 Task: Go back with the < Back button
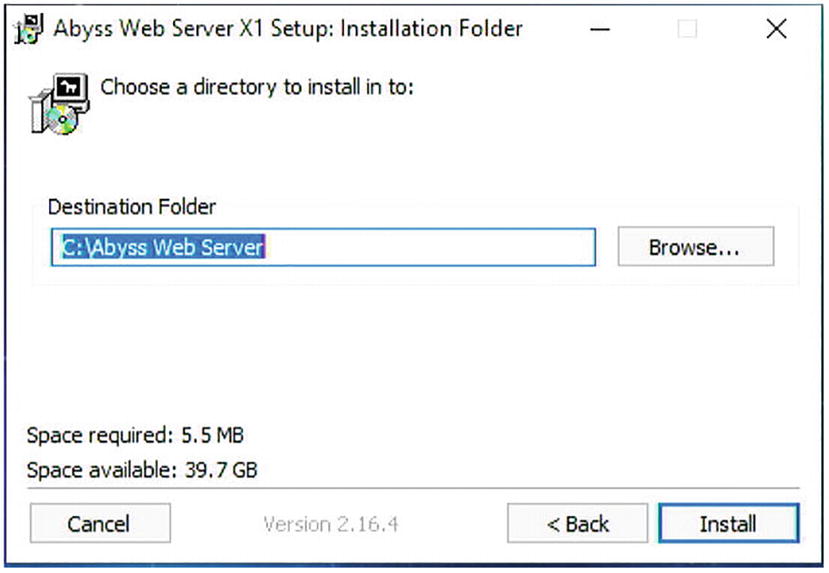[577, 523]
